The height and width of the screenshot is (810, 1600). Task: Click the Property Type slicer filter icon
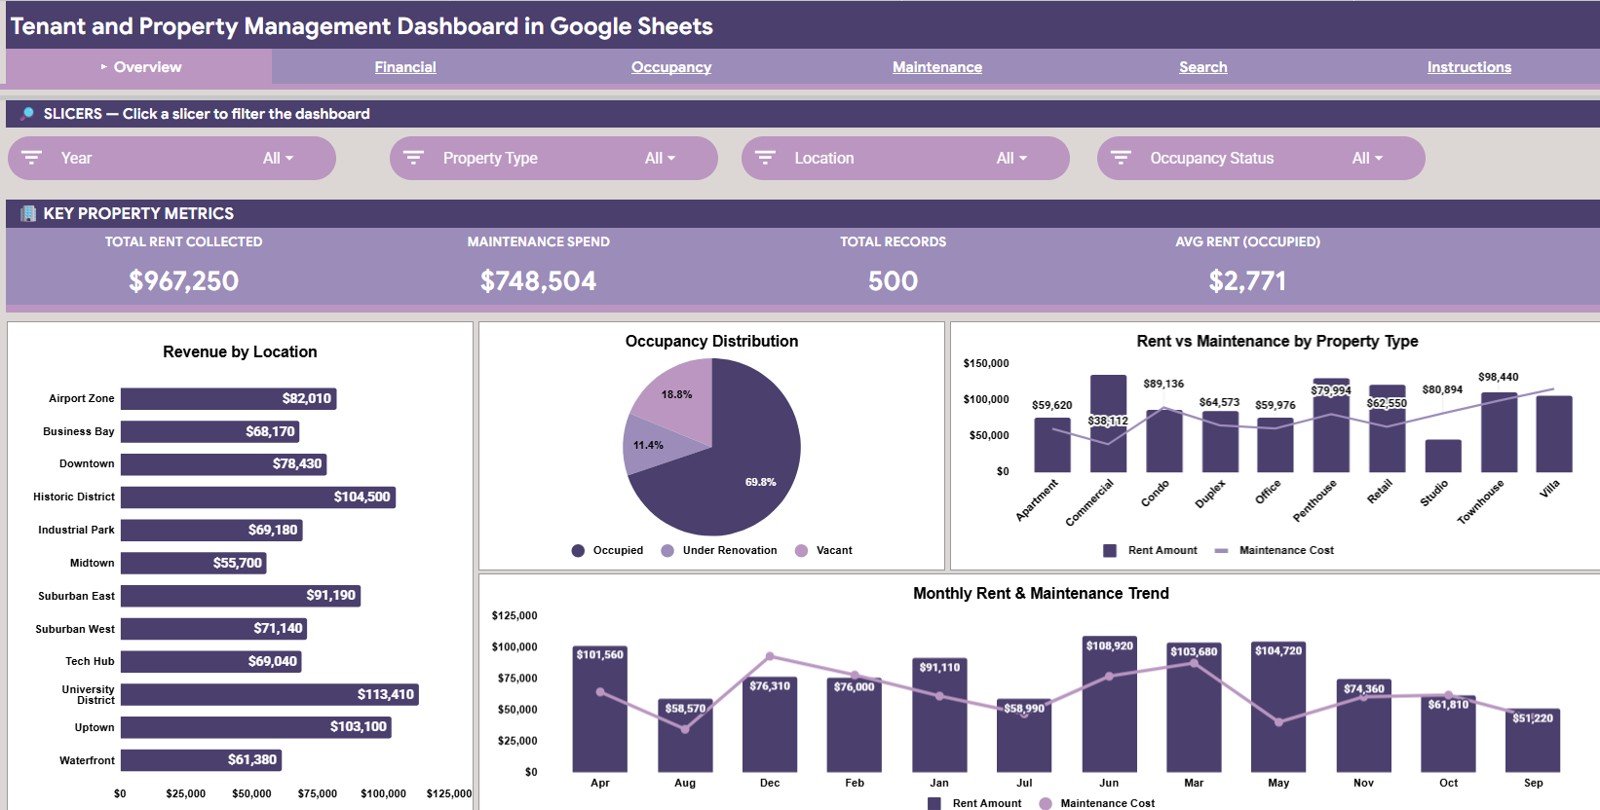[413, 158]
